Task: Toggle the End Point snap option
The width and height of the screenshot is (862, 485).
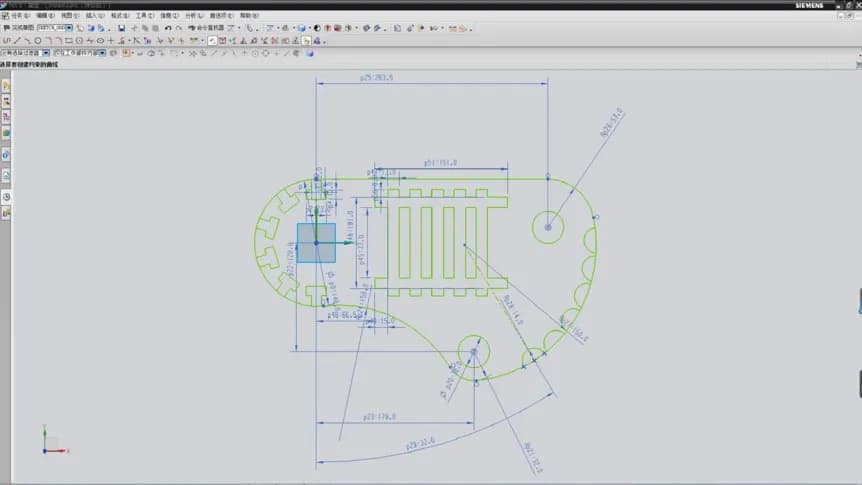Action: click(x=214, y=53)
